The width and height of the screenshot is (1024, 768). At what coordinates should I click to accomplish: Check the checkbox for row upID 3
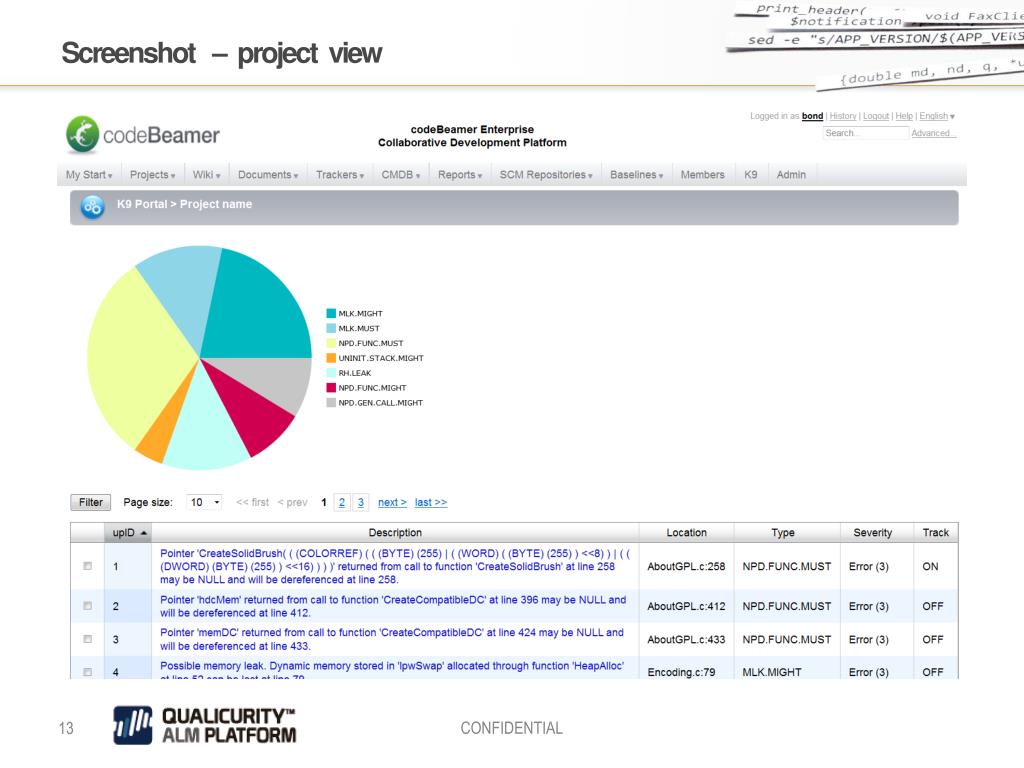(88, 639)
